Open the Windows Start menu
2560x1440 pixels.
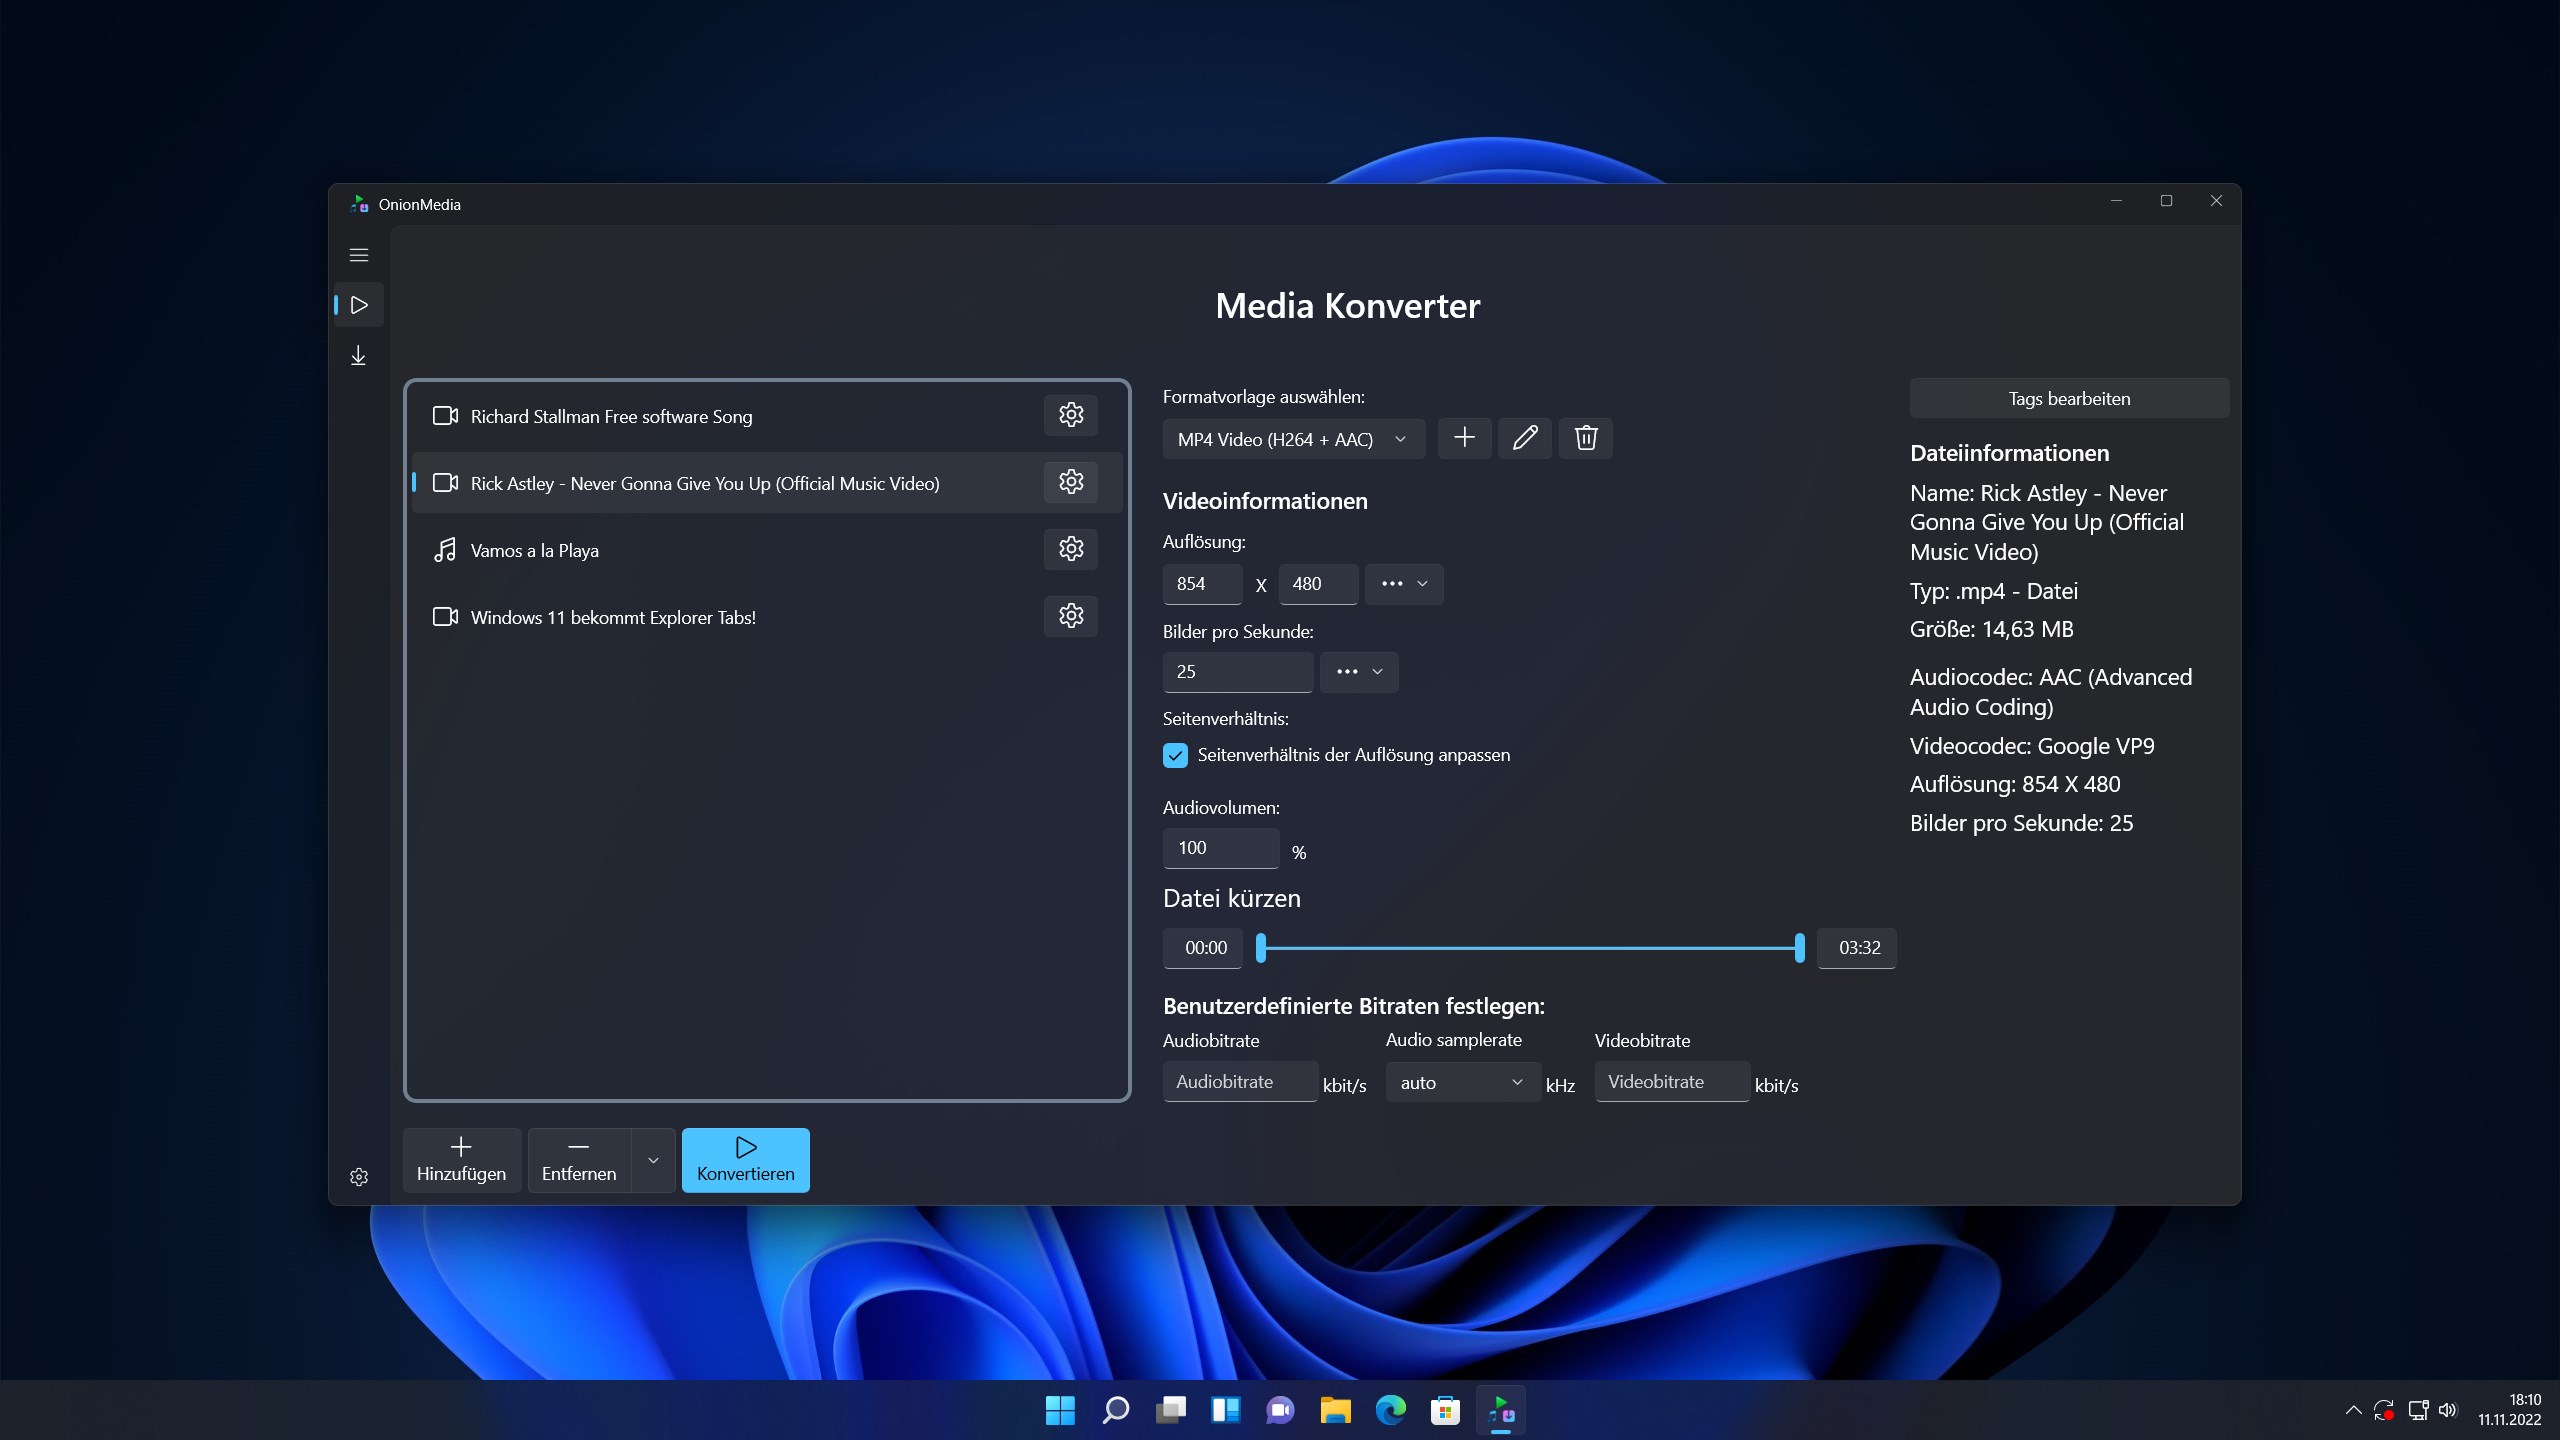pos(1060,1410)
